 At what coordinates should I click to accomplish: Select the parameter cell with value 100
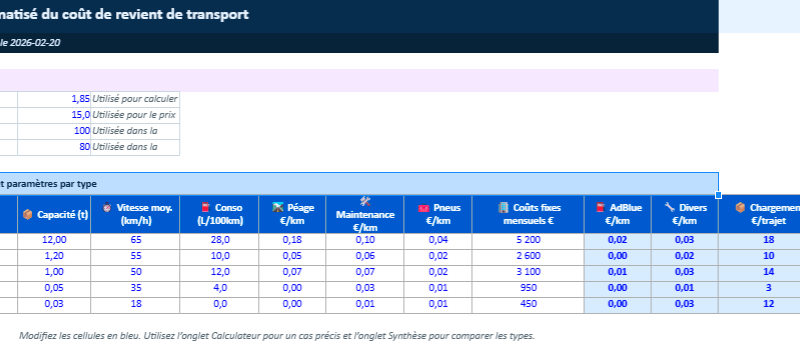coord(54,131)
